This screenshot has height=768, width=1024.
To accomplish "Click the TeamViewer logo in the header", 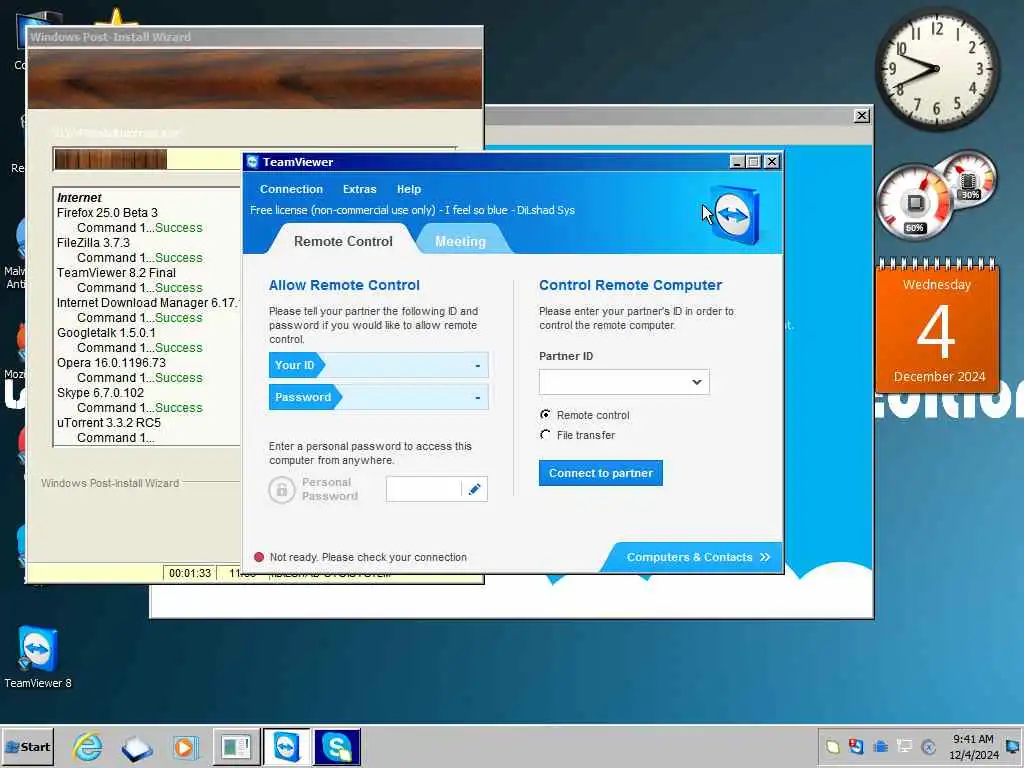I will point(735,215).
